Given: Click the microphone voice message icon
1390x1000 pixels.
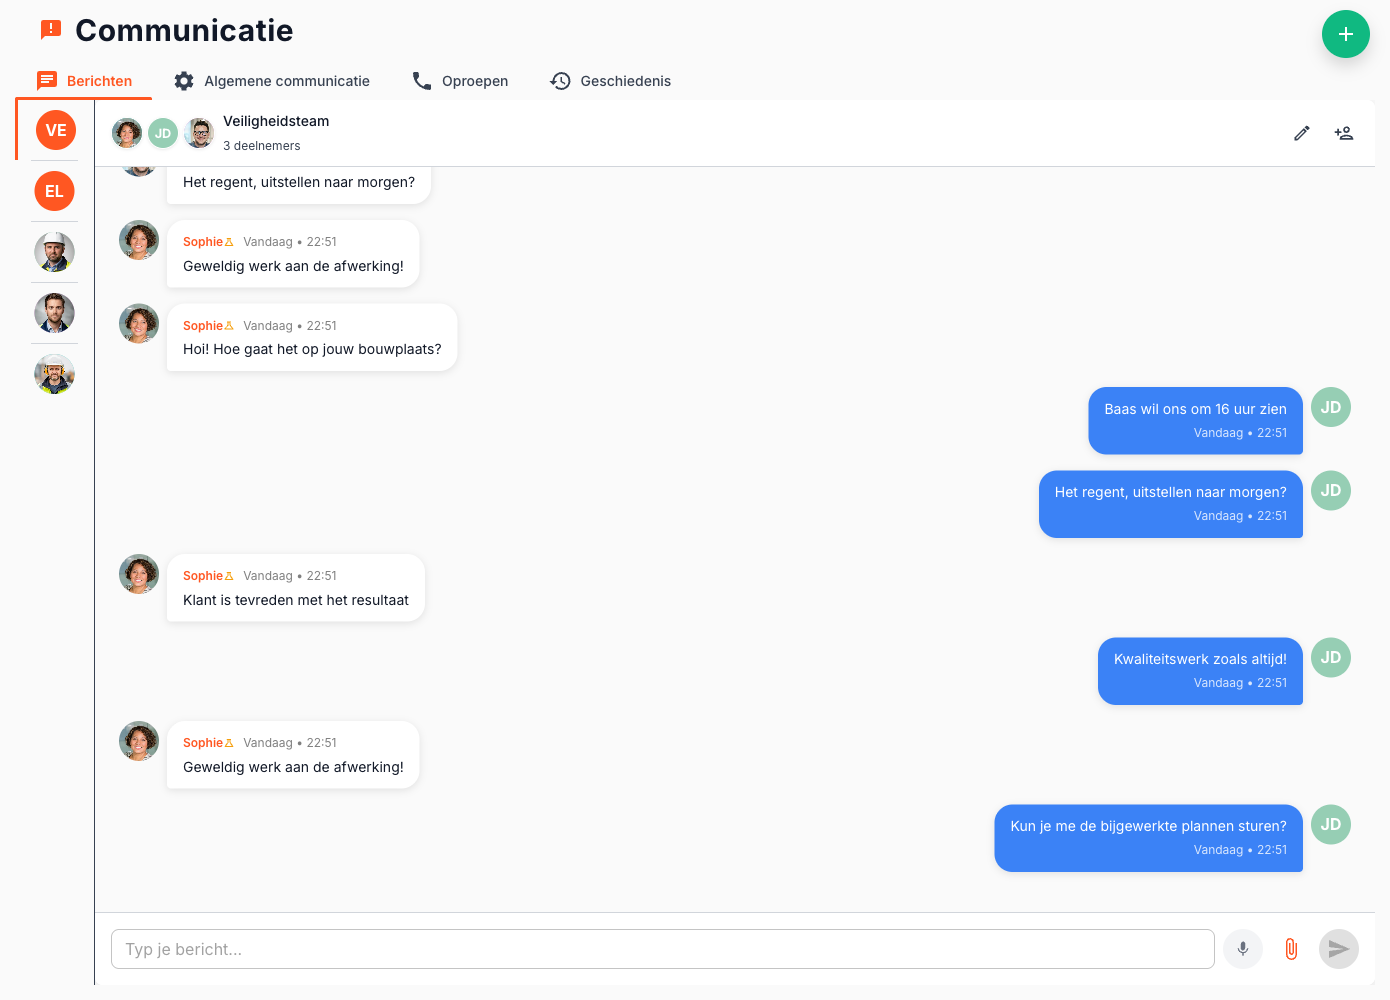Looking at the screenshot, I should point(1242,949).
